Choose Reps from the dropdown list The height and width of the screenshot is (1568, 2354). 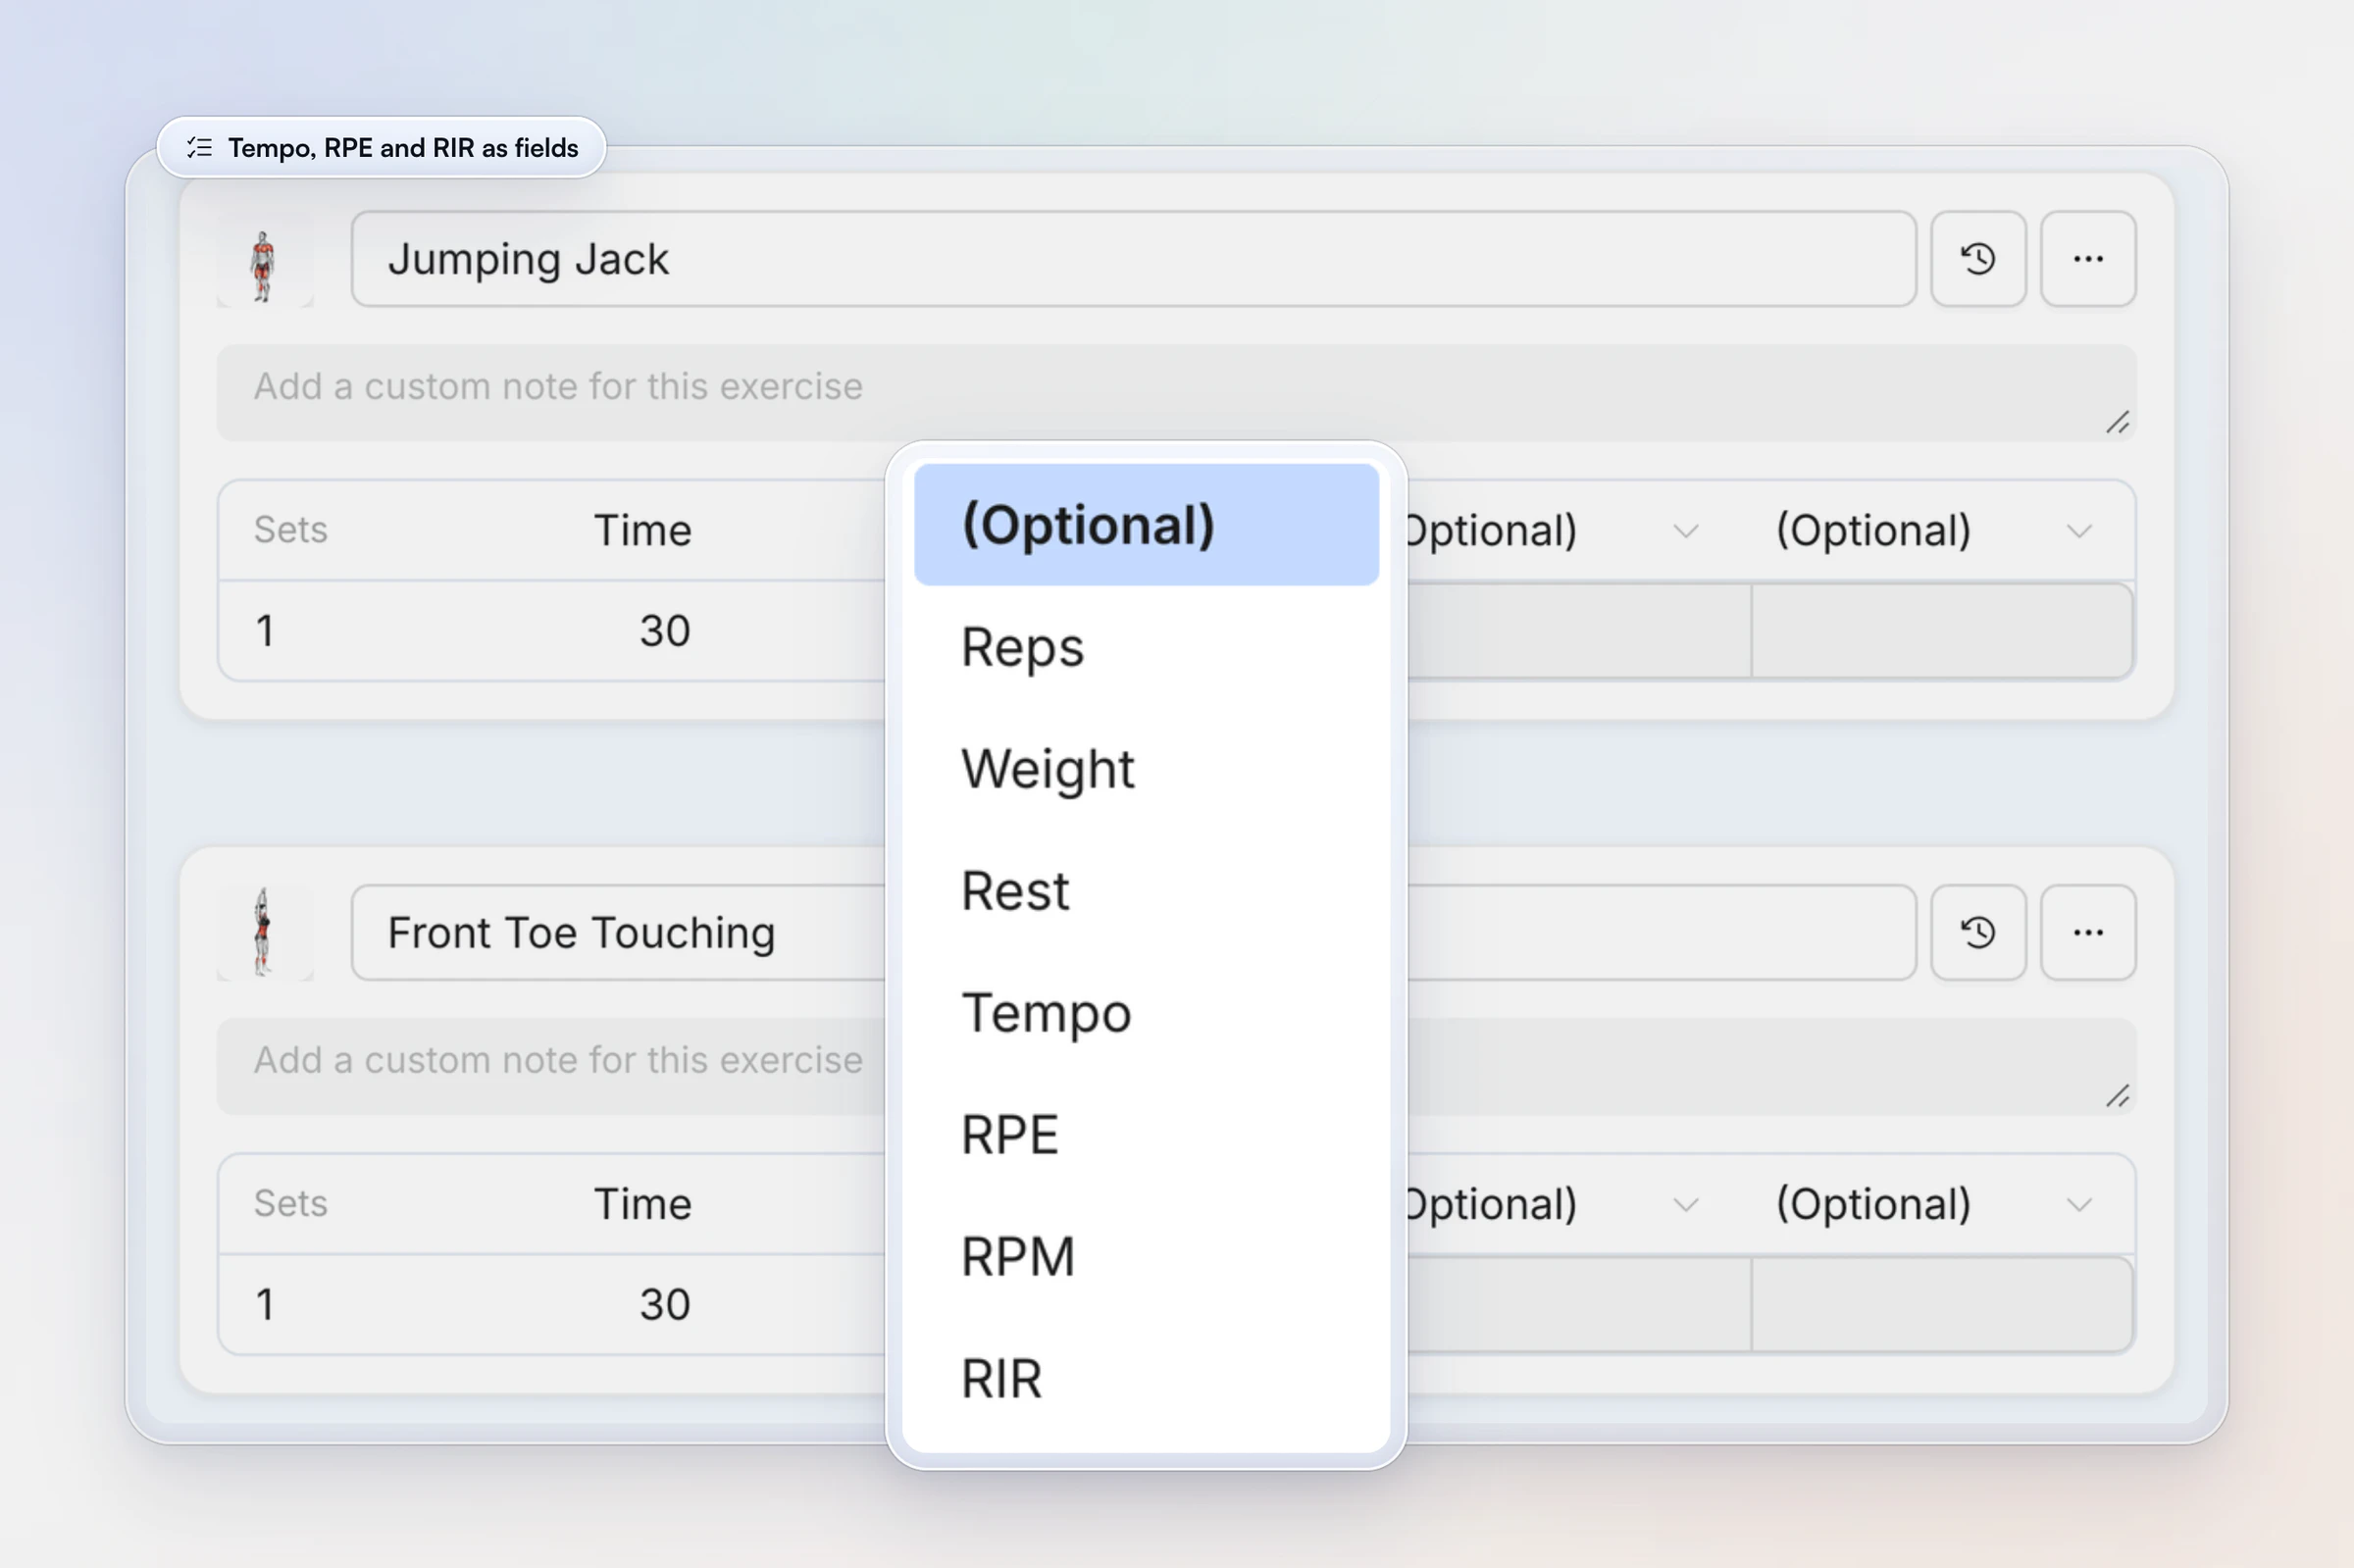[1146, 647]
